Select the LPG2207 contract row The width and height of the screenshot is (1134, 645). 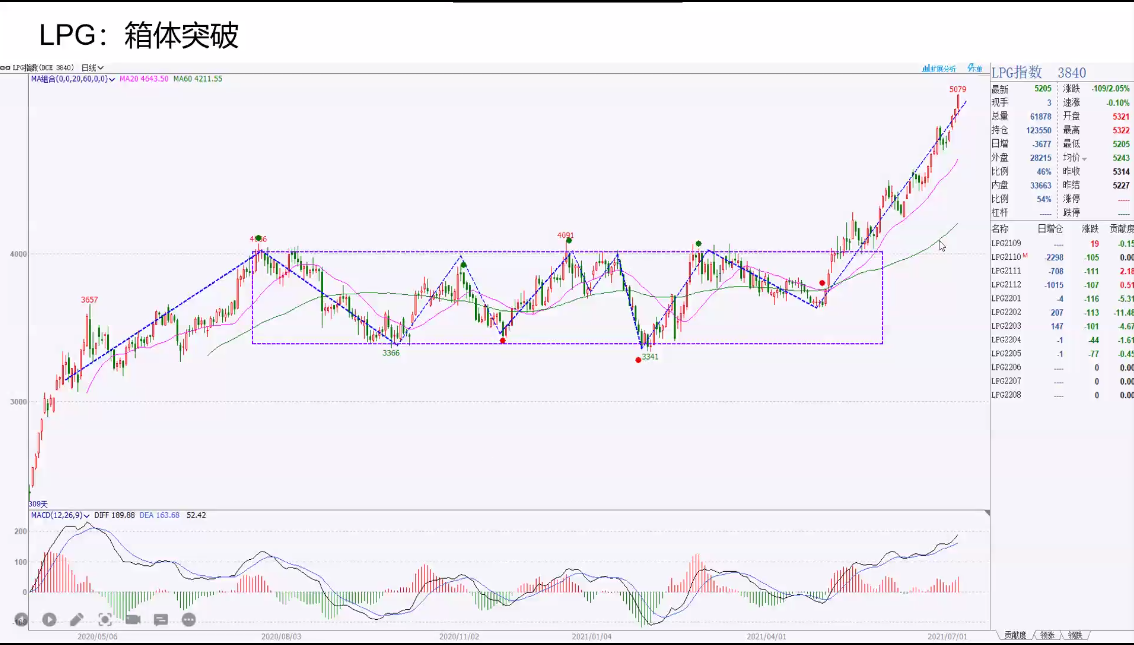pyautogui.click(x=1062, y=381)
